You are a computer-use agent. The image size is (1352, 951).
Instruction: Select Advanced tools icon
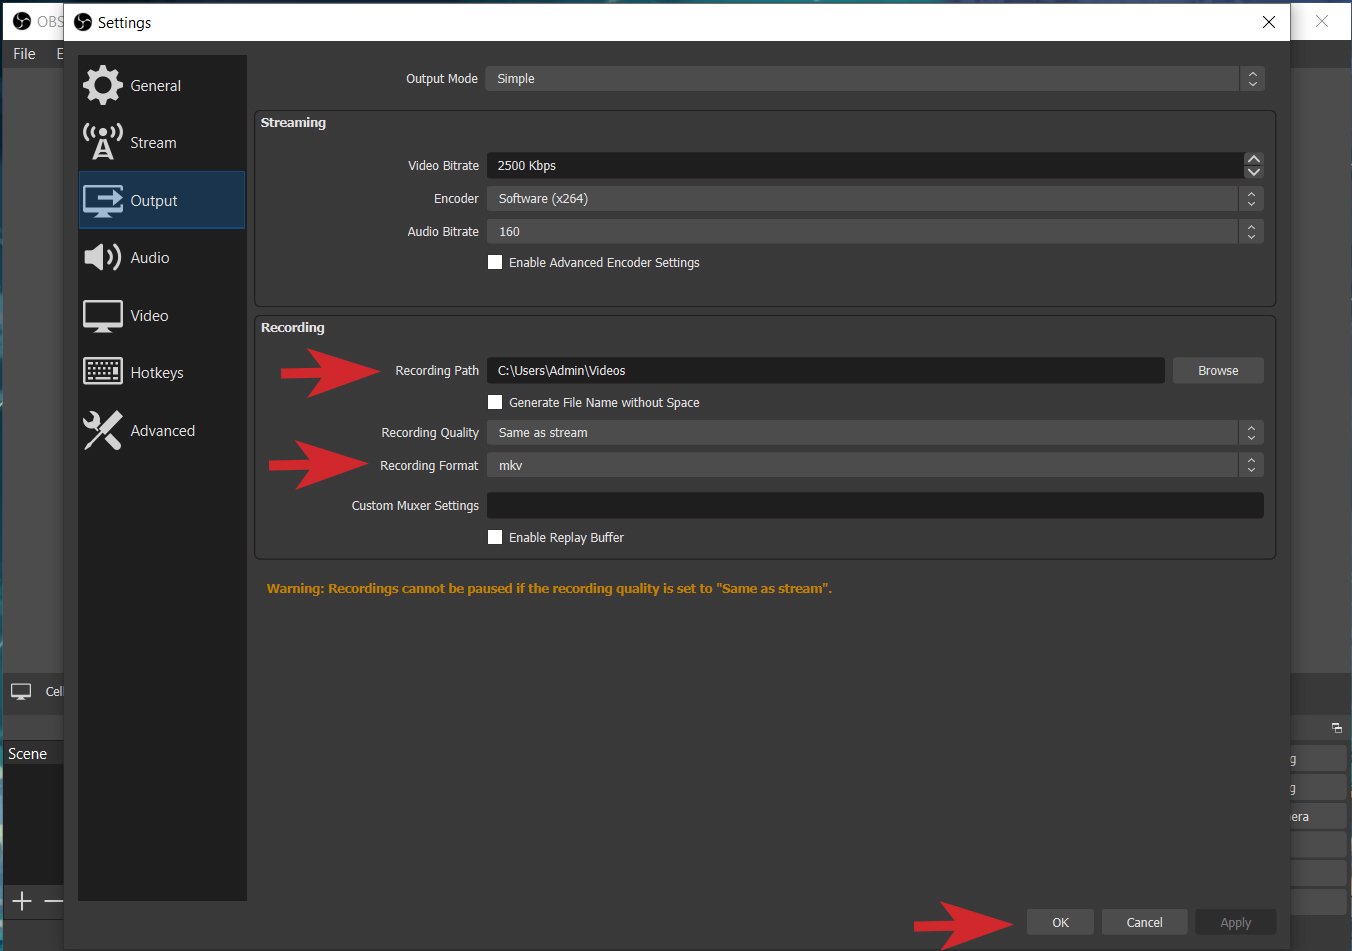[102, 431]
